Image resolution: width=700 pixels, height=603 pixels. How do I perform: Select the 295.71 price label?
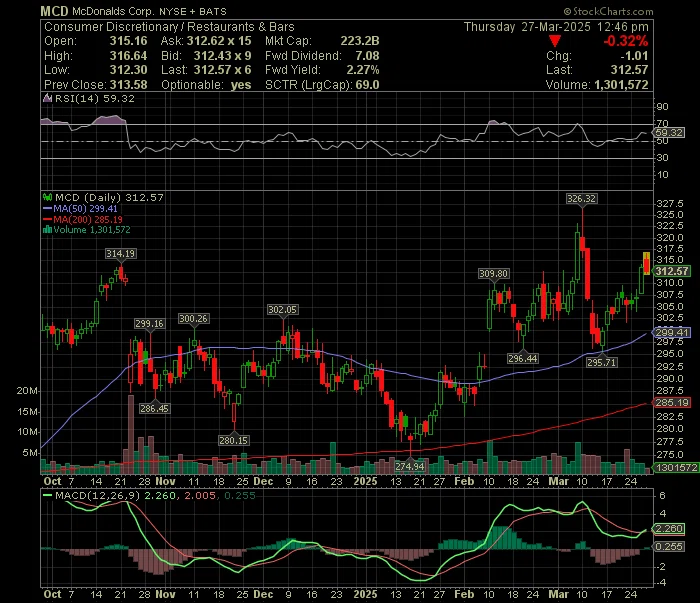click(x=602, y=362)
